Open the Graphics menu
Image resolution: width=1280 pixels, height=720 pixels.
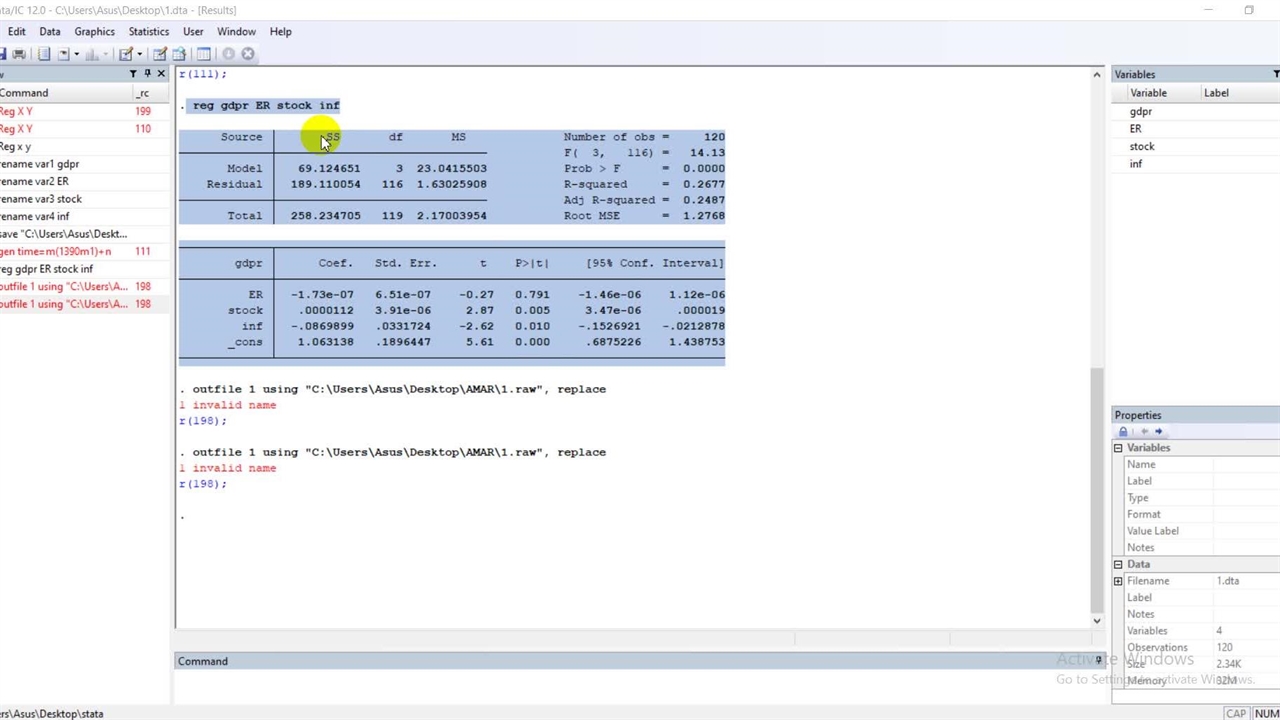coord(94,31)
